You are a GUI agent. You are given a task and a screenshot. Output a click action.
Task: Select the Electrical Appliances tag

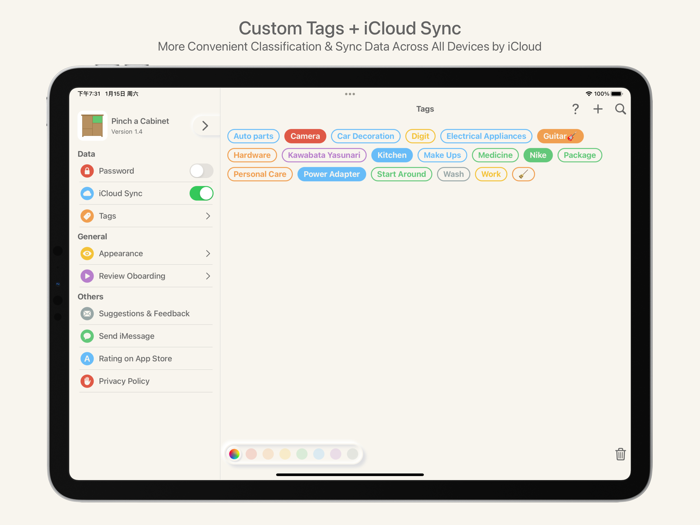pos(486,136)
